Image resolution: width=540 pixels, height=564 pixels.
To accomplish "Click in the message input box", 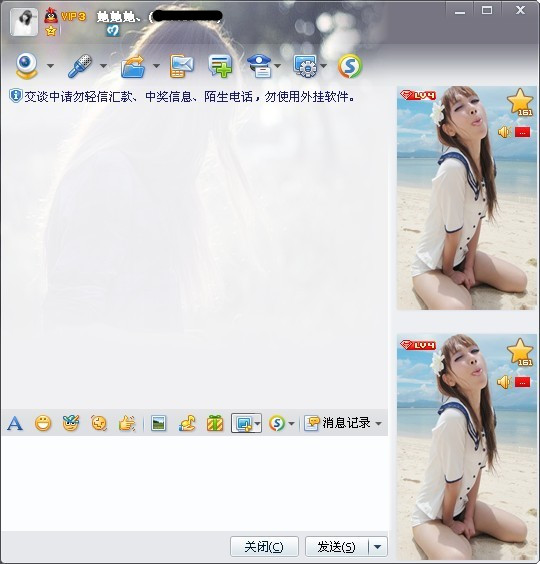I will 195,483.
